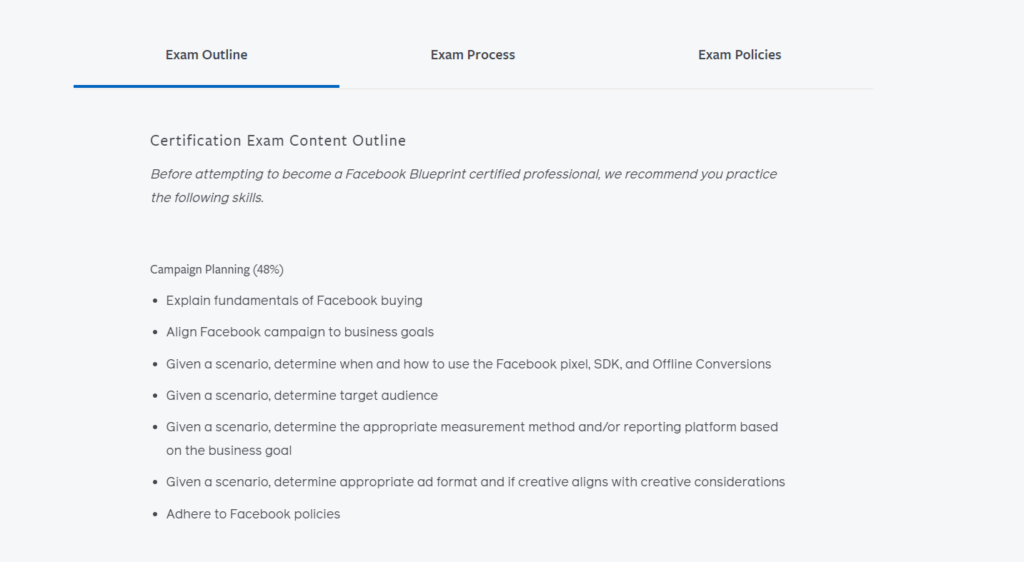This screenshot has width=1024, height=562.
Task: Click the appropriate ad format creative item
Action: click(475, 482)
